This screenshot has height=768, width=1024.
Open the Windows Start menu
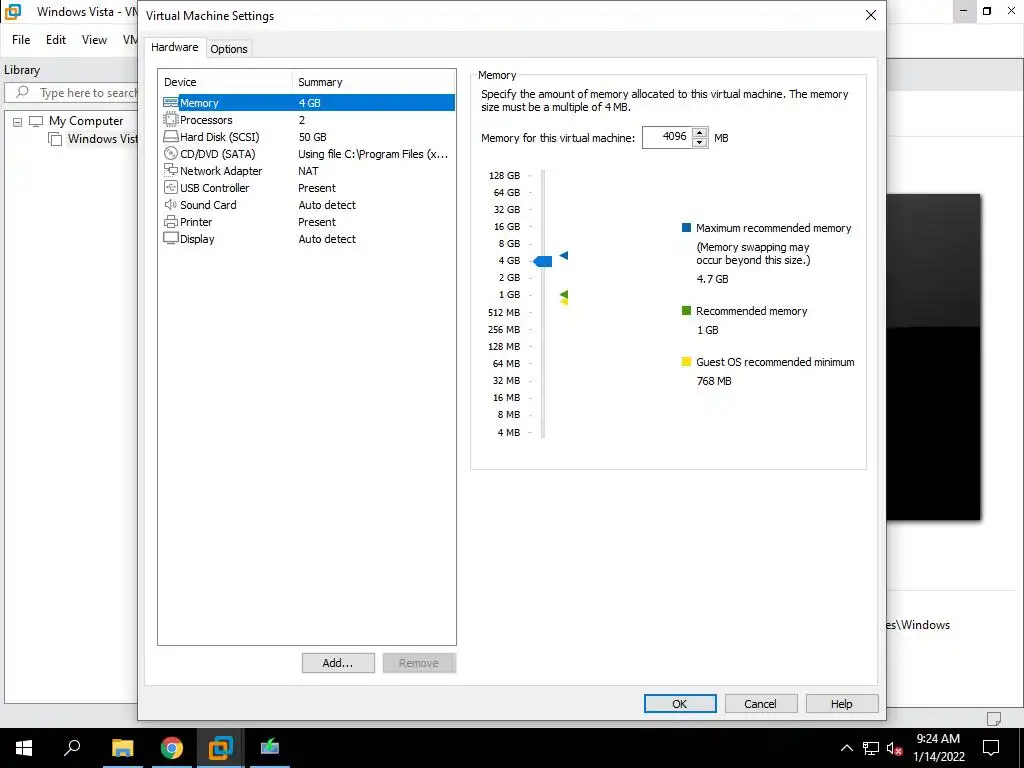click(24, 748)
